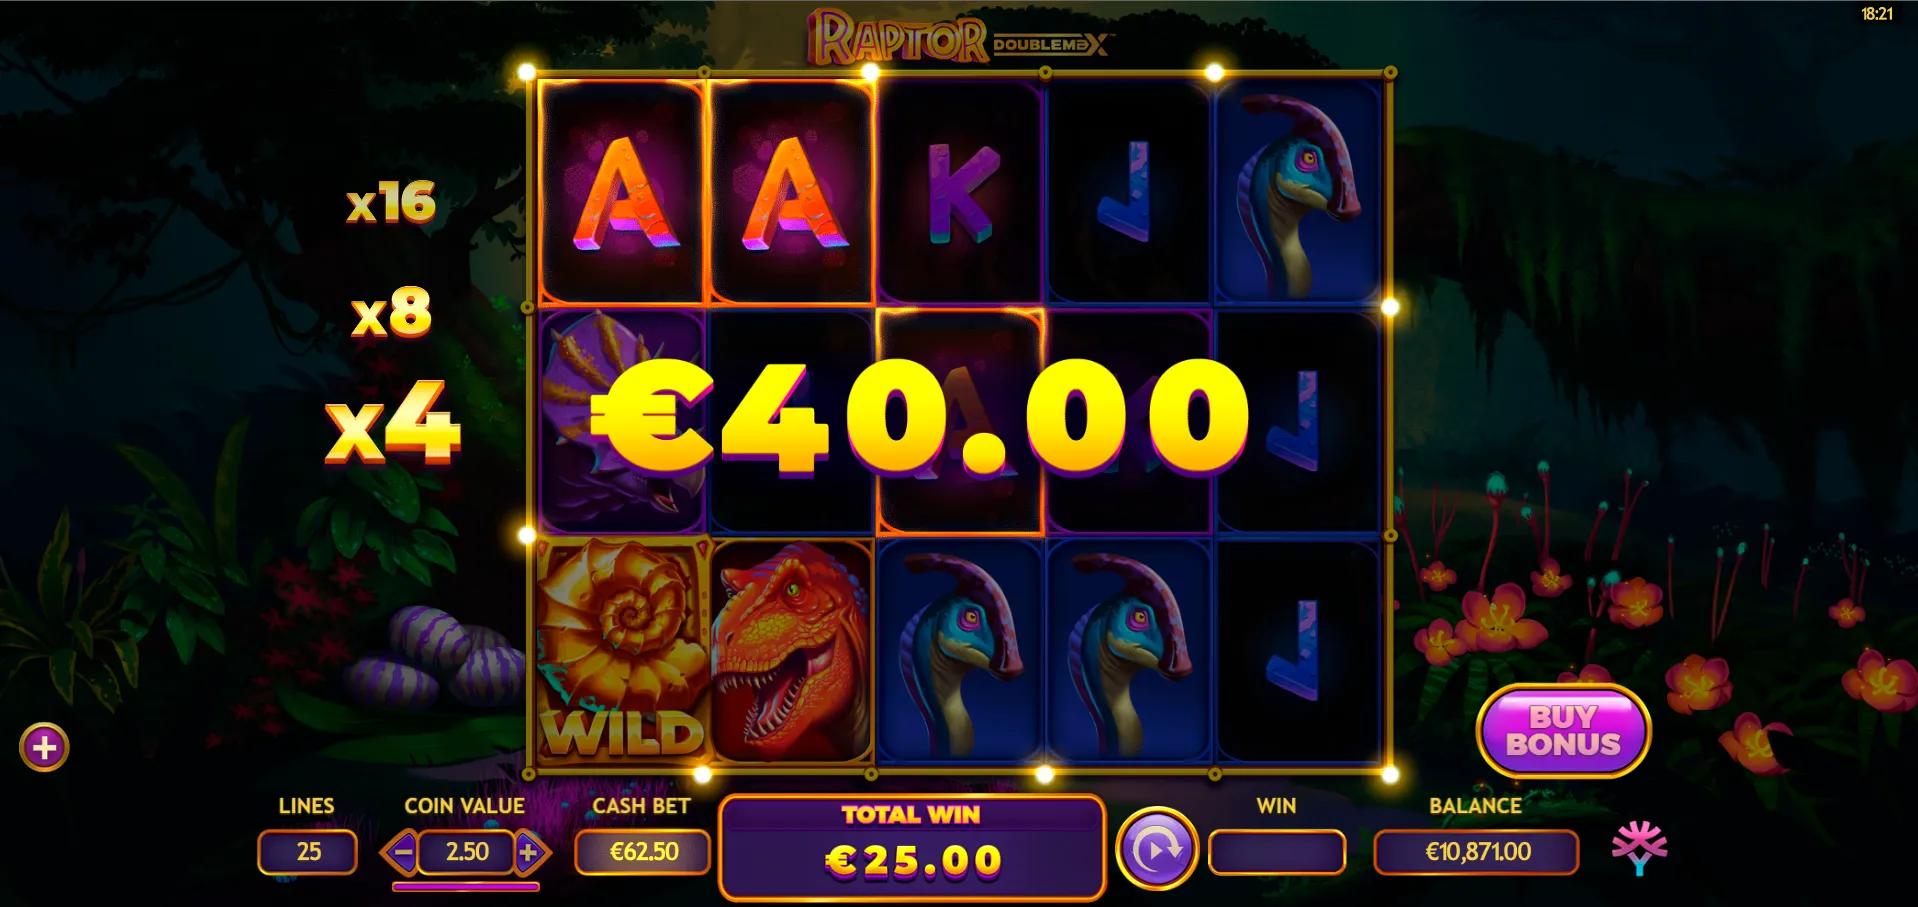
Task: Increase coin value with the plus arrow
Action: pos(530,853)
